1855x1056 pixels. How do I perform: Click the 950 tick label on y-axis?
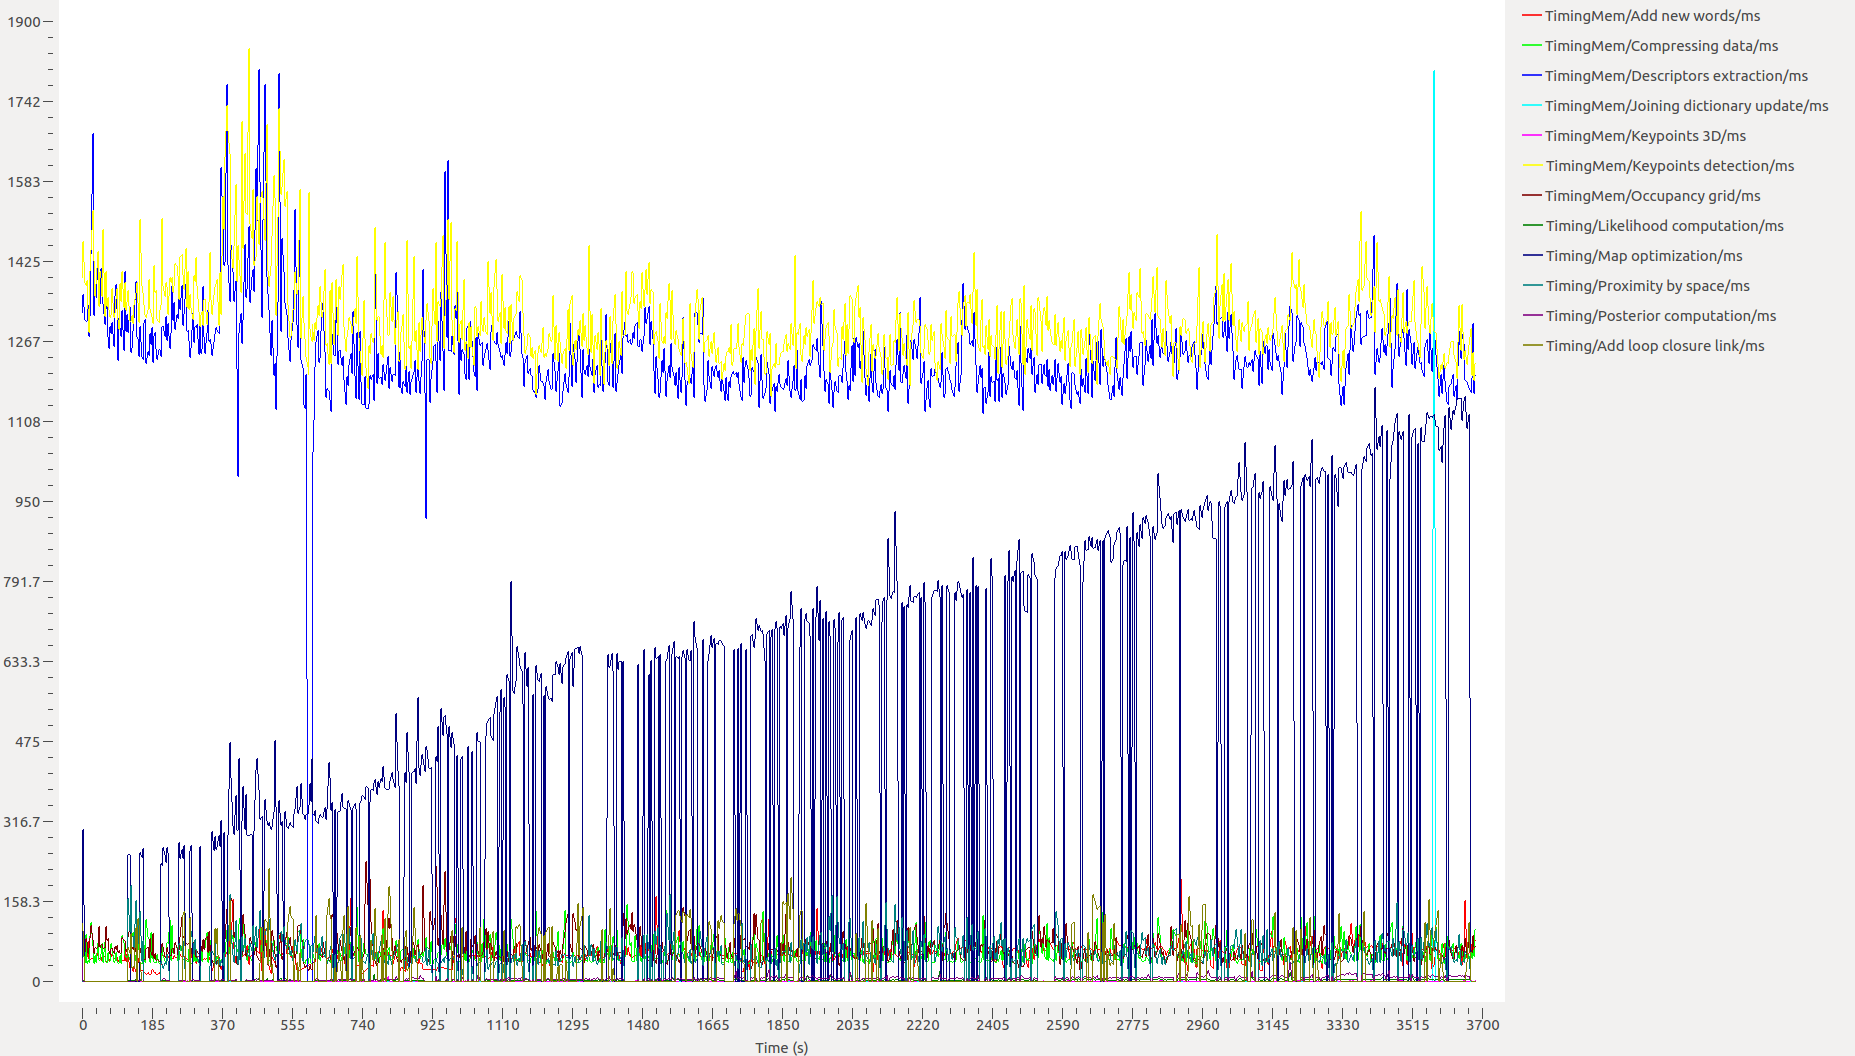click(28, 502)
